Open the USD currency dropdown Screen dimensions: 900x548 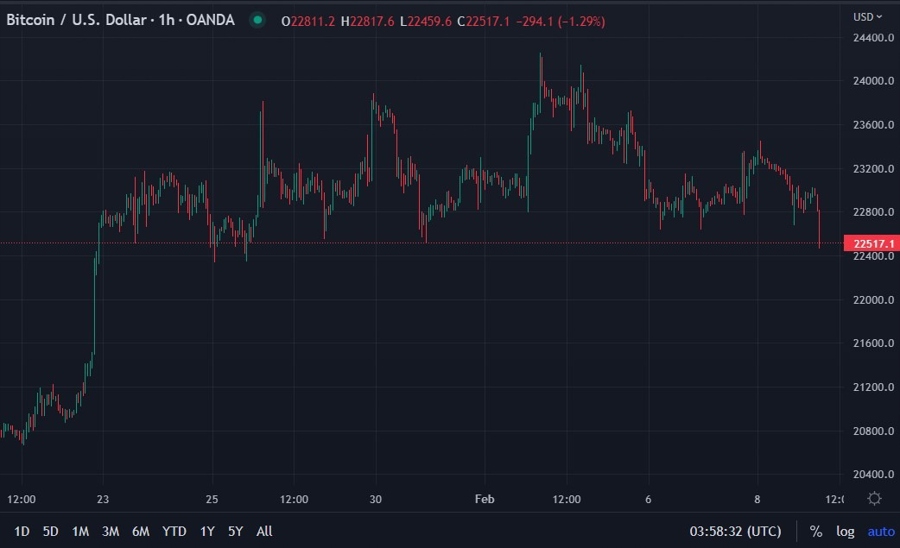tap(867, 17)
